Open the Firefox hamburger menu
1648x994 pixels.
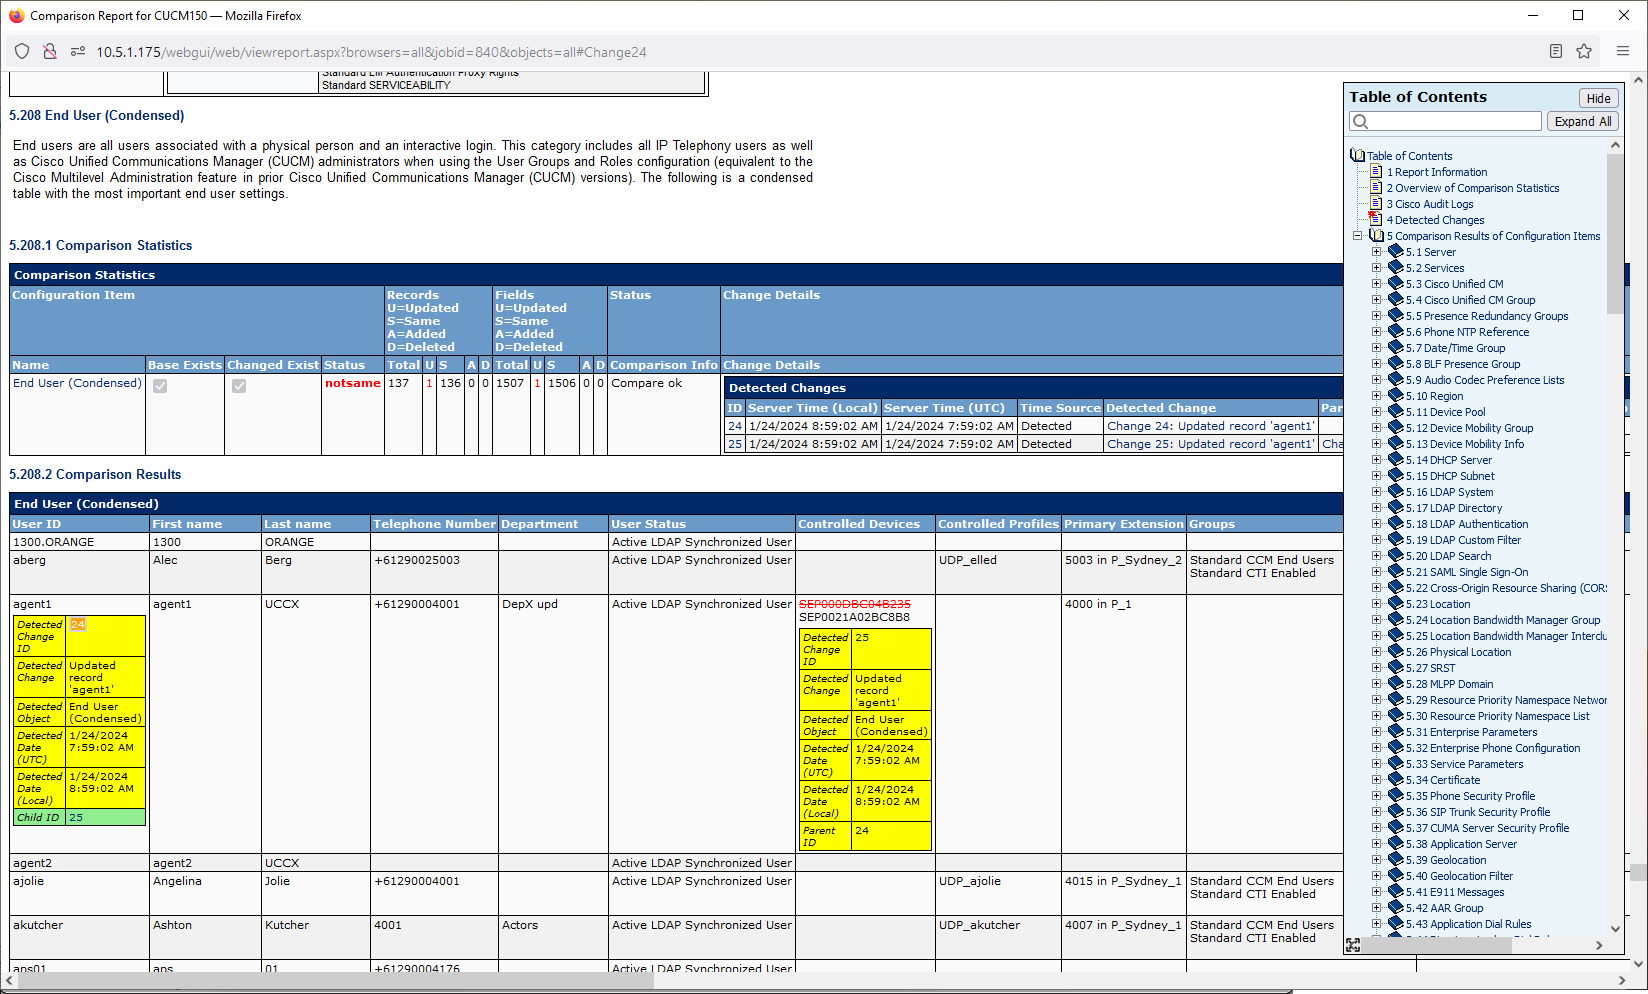(1623, 52)
